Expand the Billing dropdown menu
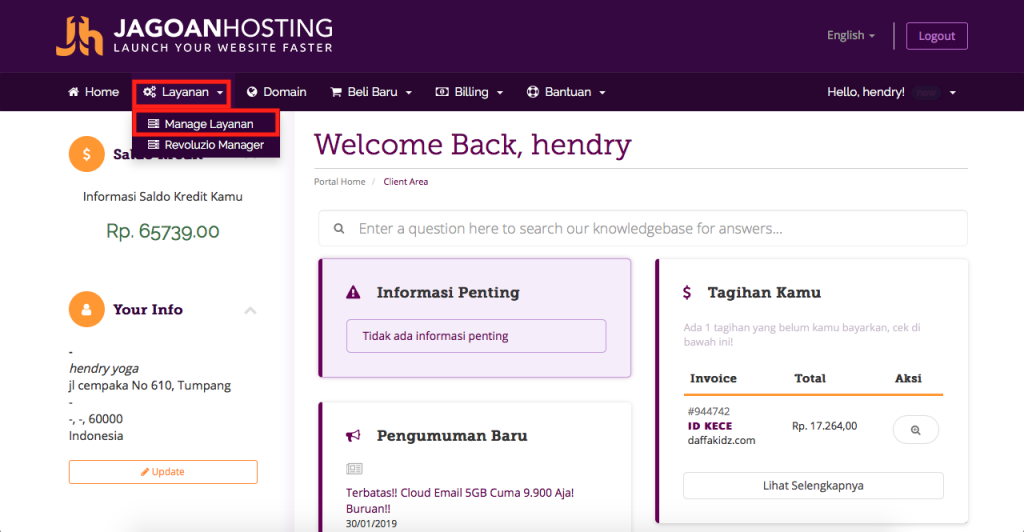This screenshot has height=532, width=1024. 469,92
